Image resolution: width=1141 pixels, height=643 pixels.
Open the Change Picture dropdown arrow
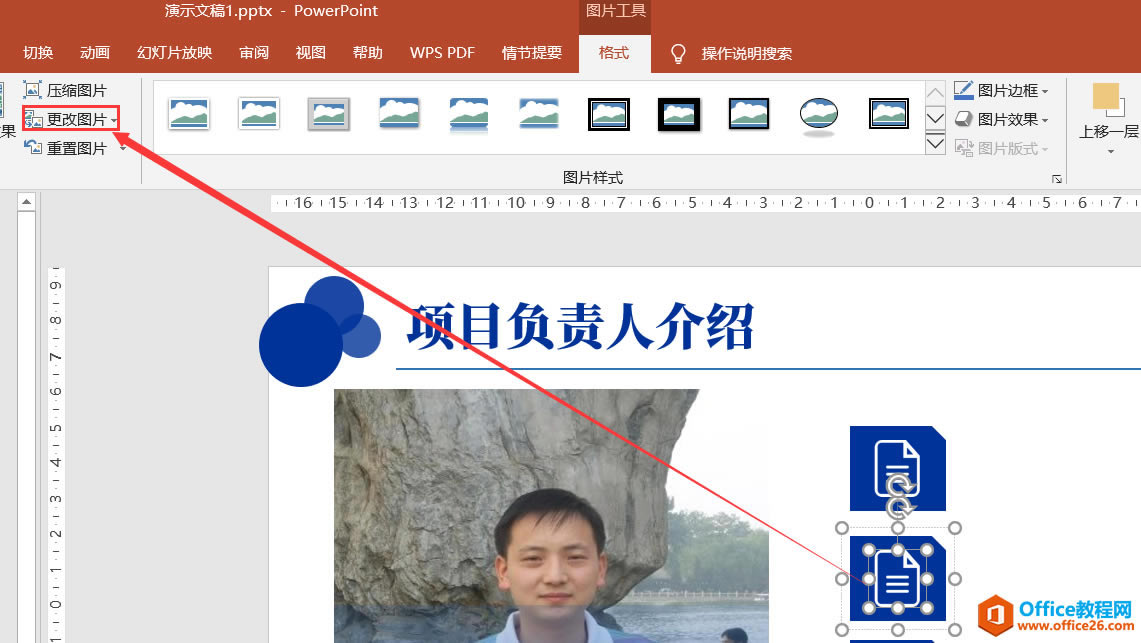114,121
